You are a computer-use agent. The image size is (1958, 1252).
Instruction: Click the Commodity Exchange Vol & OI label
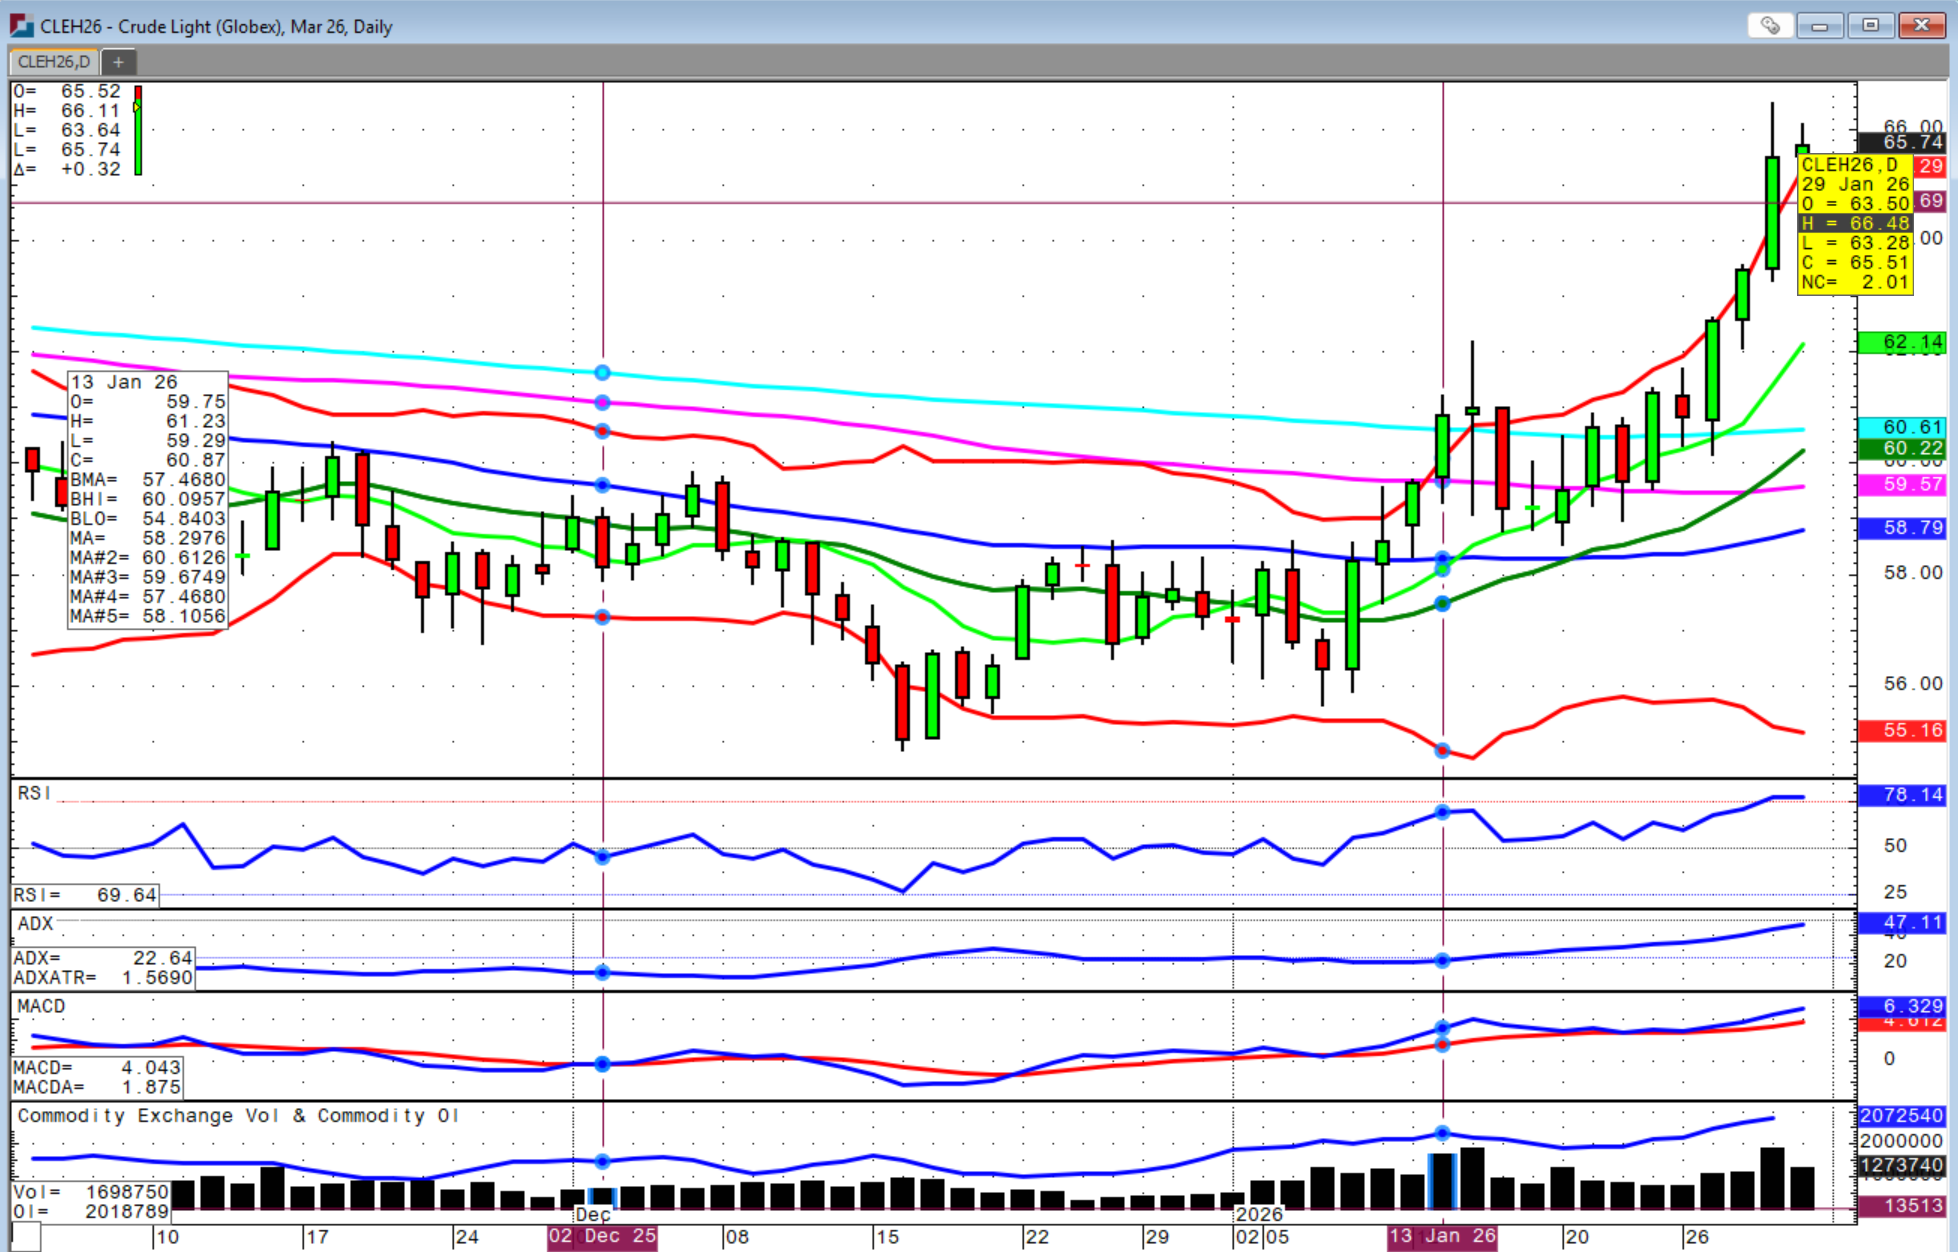(237, 1115)
